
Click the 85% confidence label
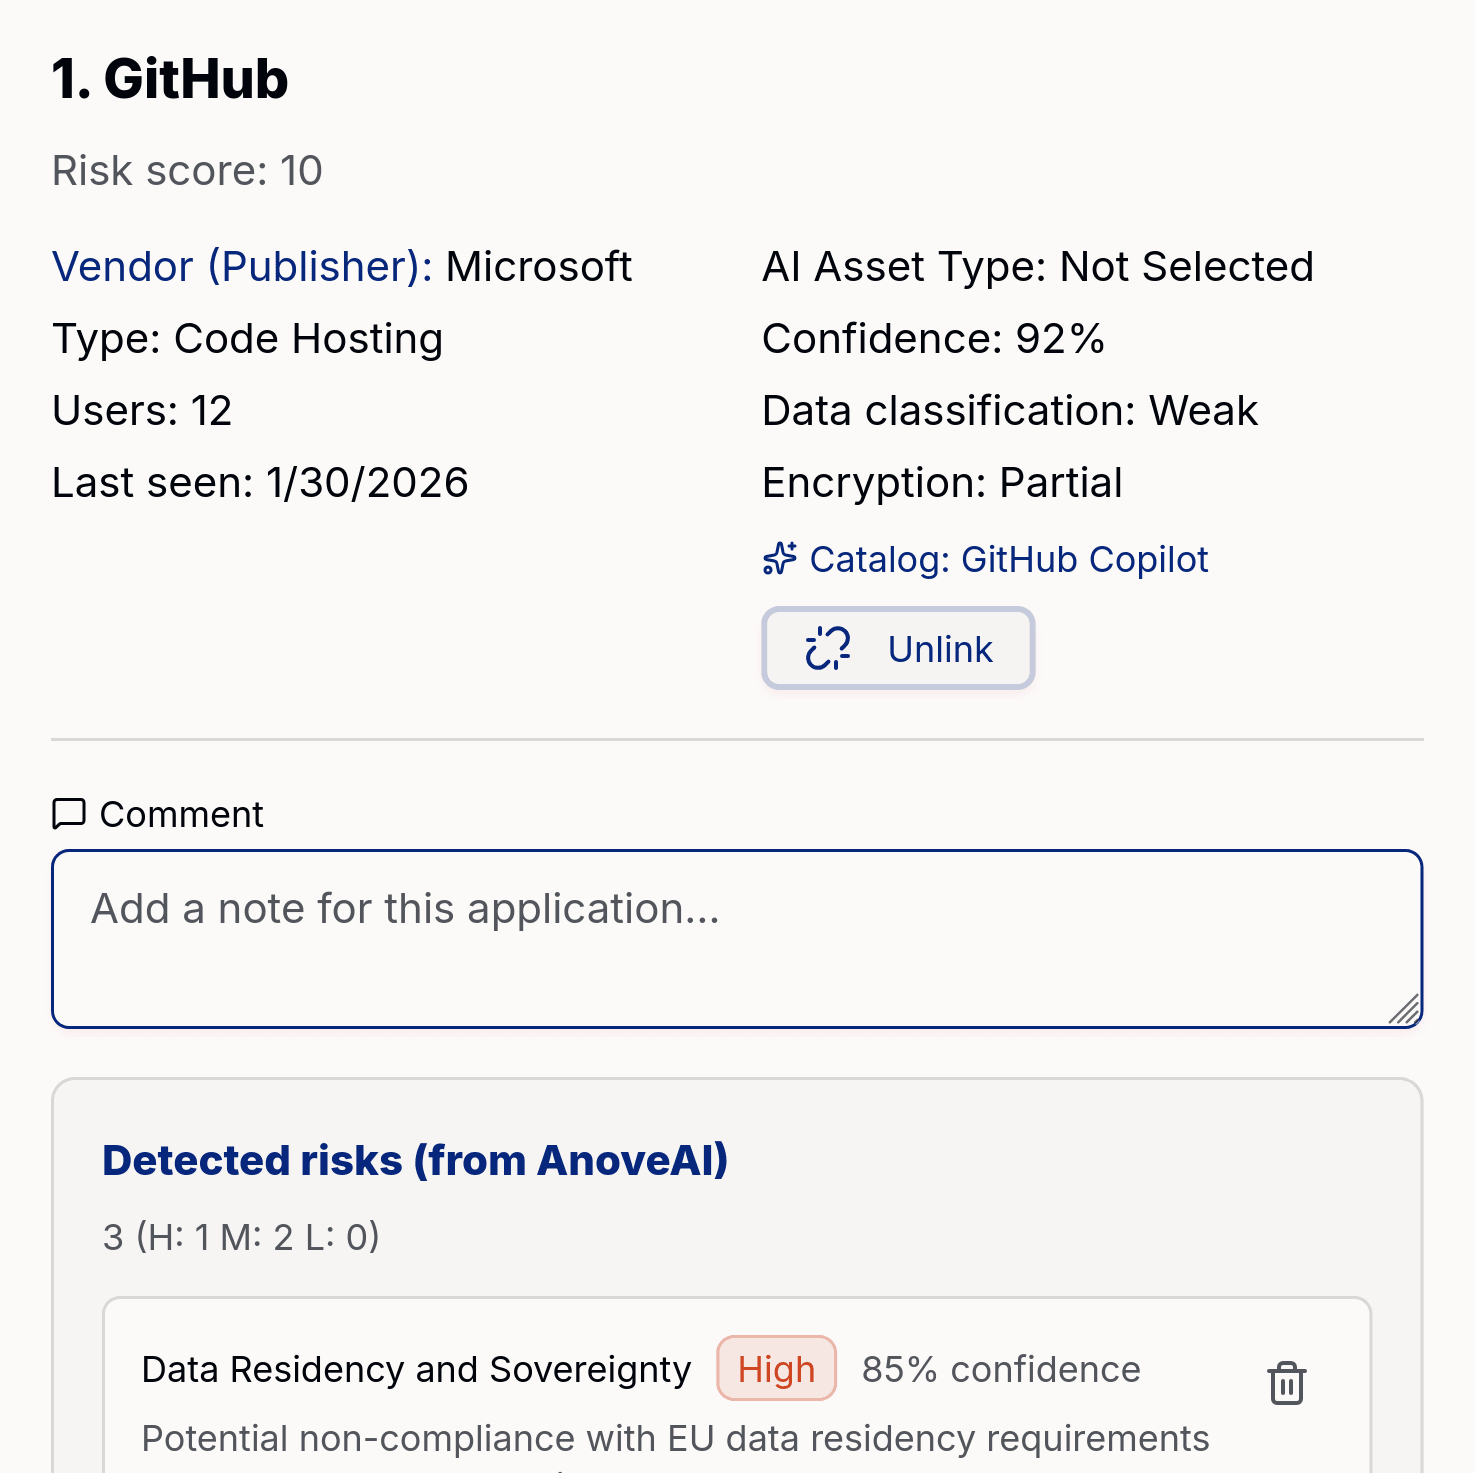(x=1001, y=1368)
